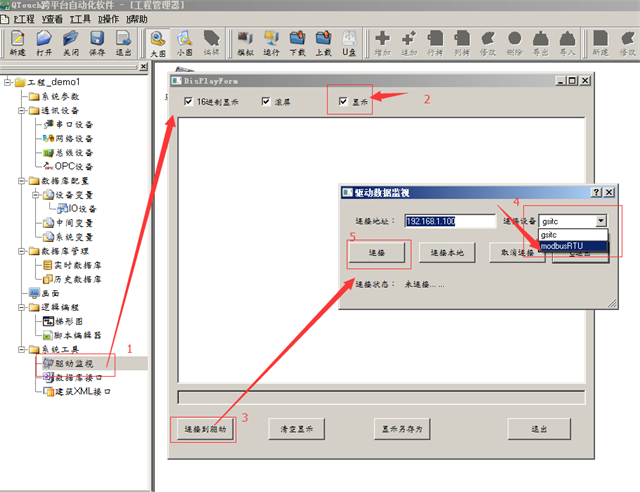Toggle the 显示 checkbox
Image resolution: width=640 pixels, height=492 pixels.
(x=345, y=101)
